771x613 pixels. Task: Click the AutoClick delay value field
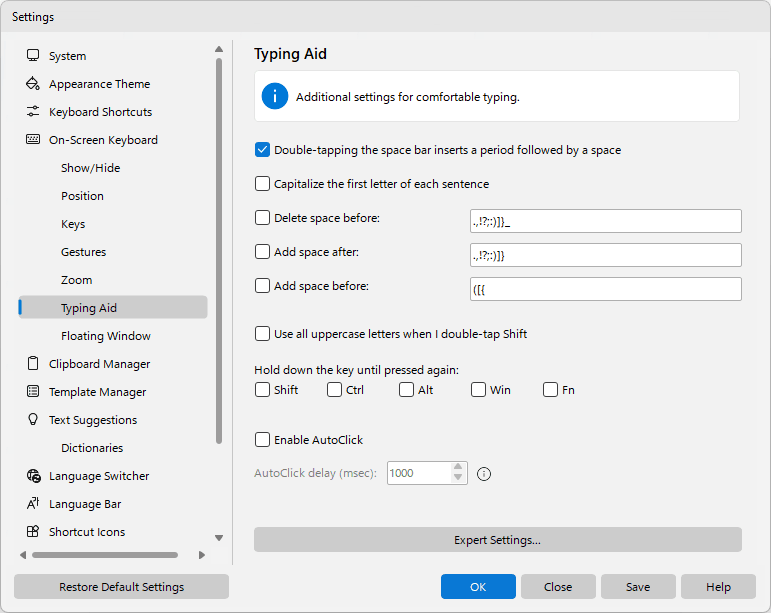[419, 473]
